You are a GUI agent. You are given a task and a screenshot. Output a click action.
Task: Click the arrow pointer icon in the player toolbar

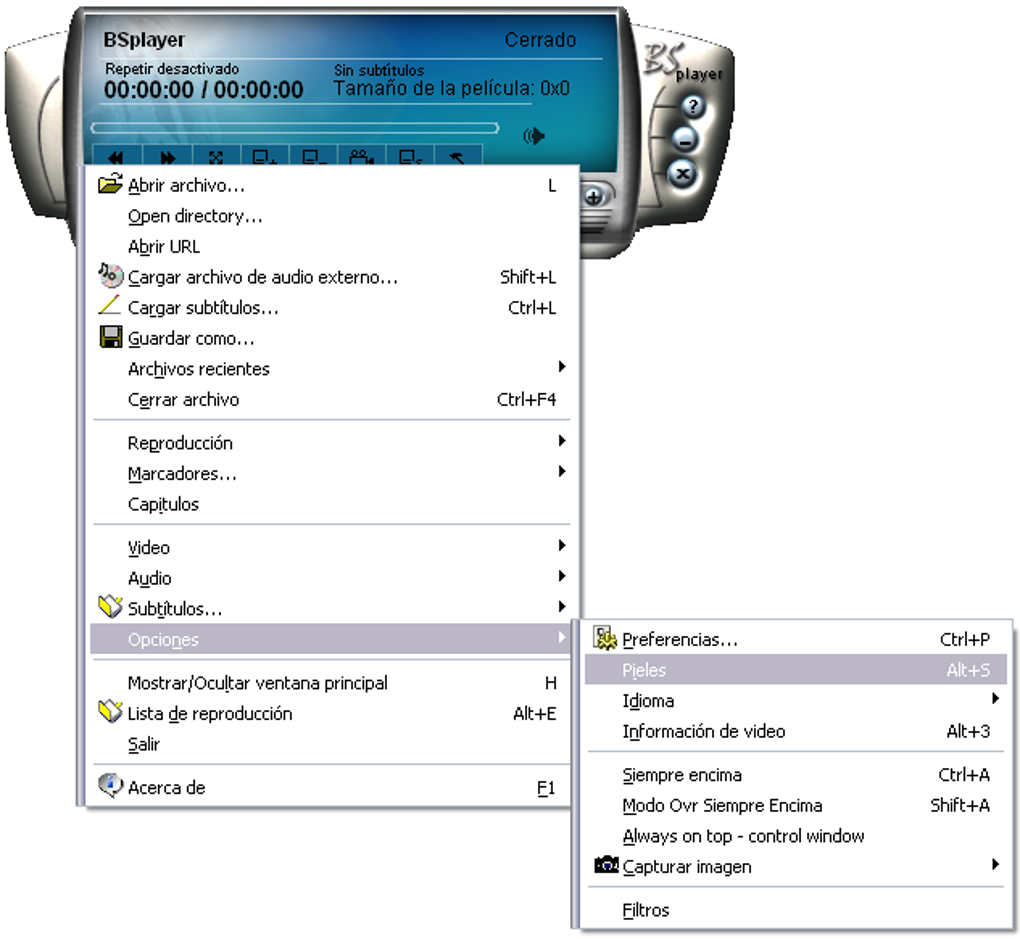point(458,156)
